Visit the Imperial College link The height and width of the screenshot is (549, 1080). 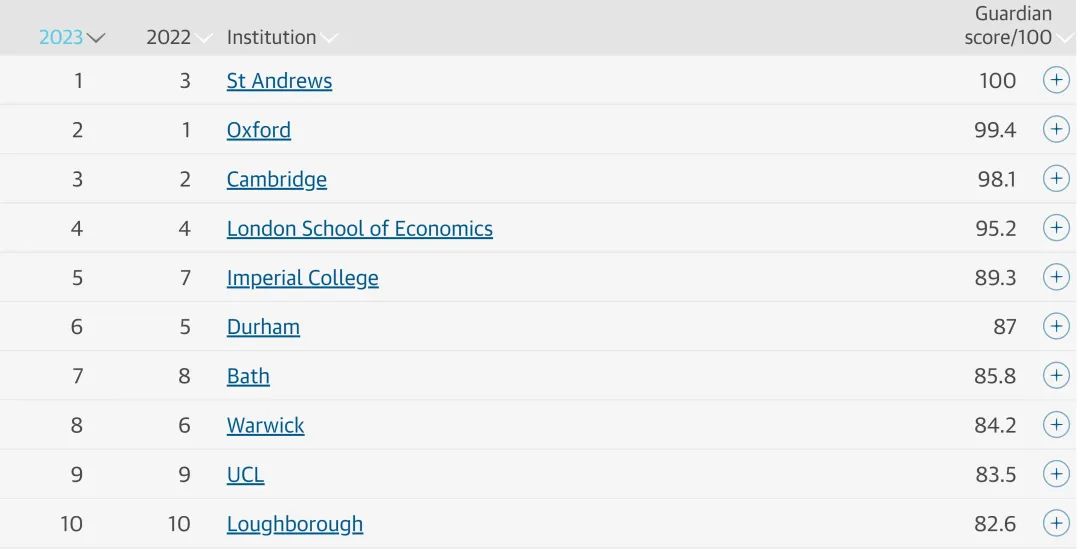[x=302, y=278]
